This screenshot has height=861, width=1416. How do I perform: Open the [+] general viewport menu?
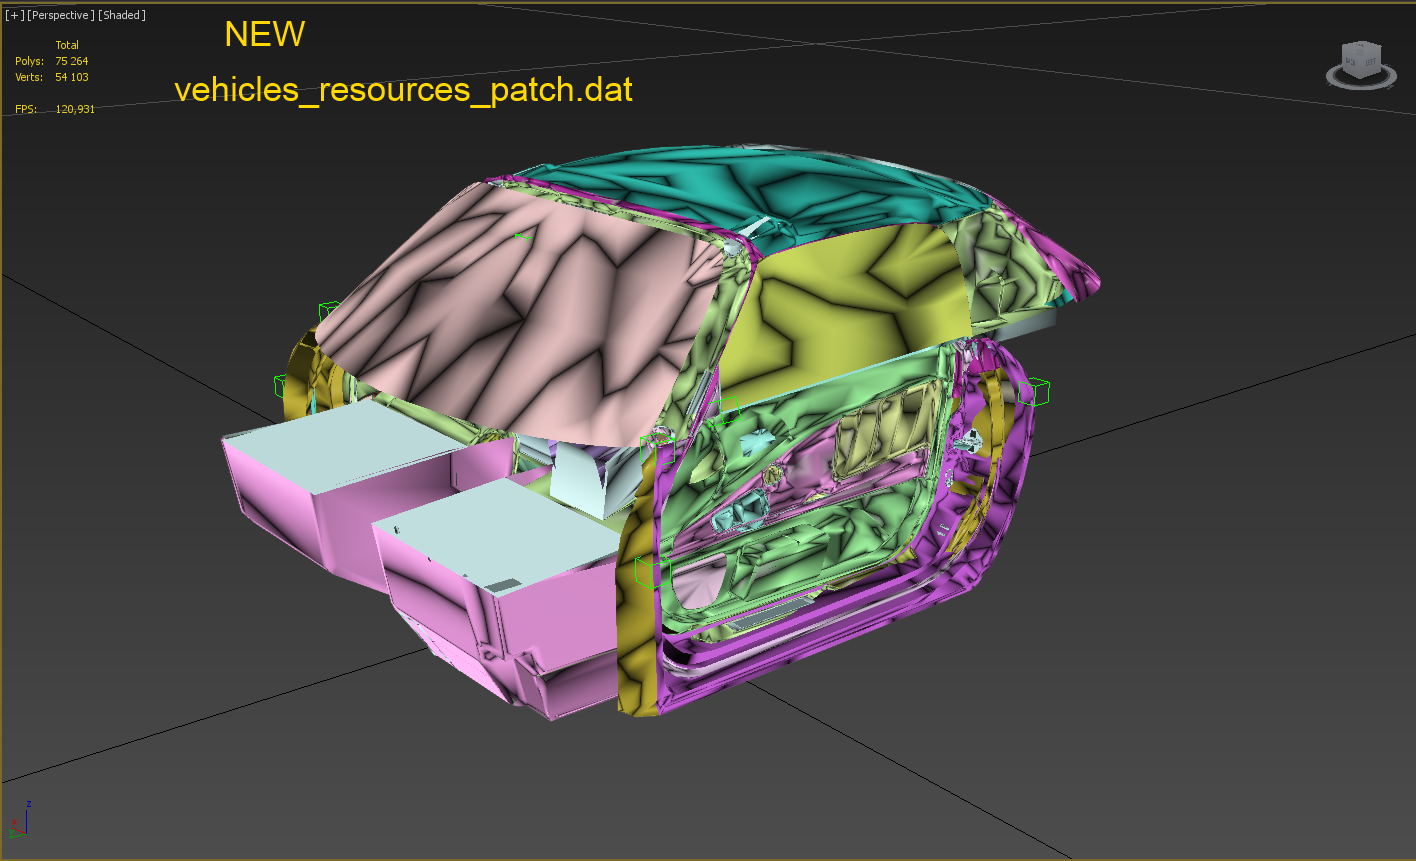pos(14,15)
